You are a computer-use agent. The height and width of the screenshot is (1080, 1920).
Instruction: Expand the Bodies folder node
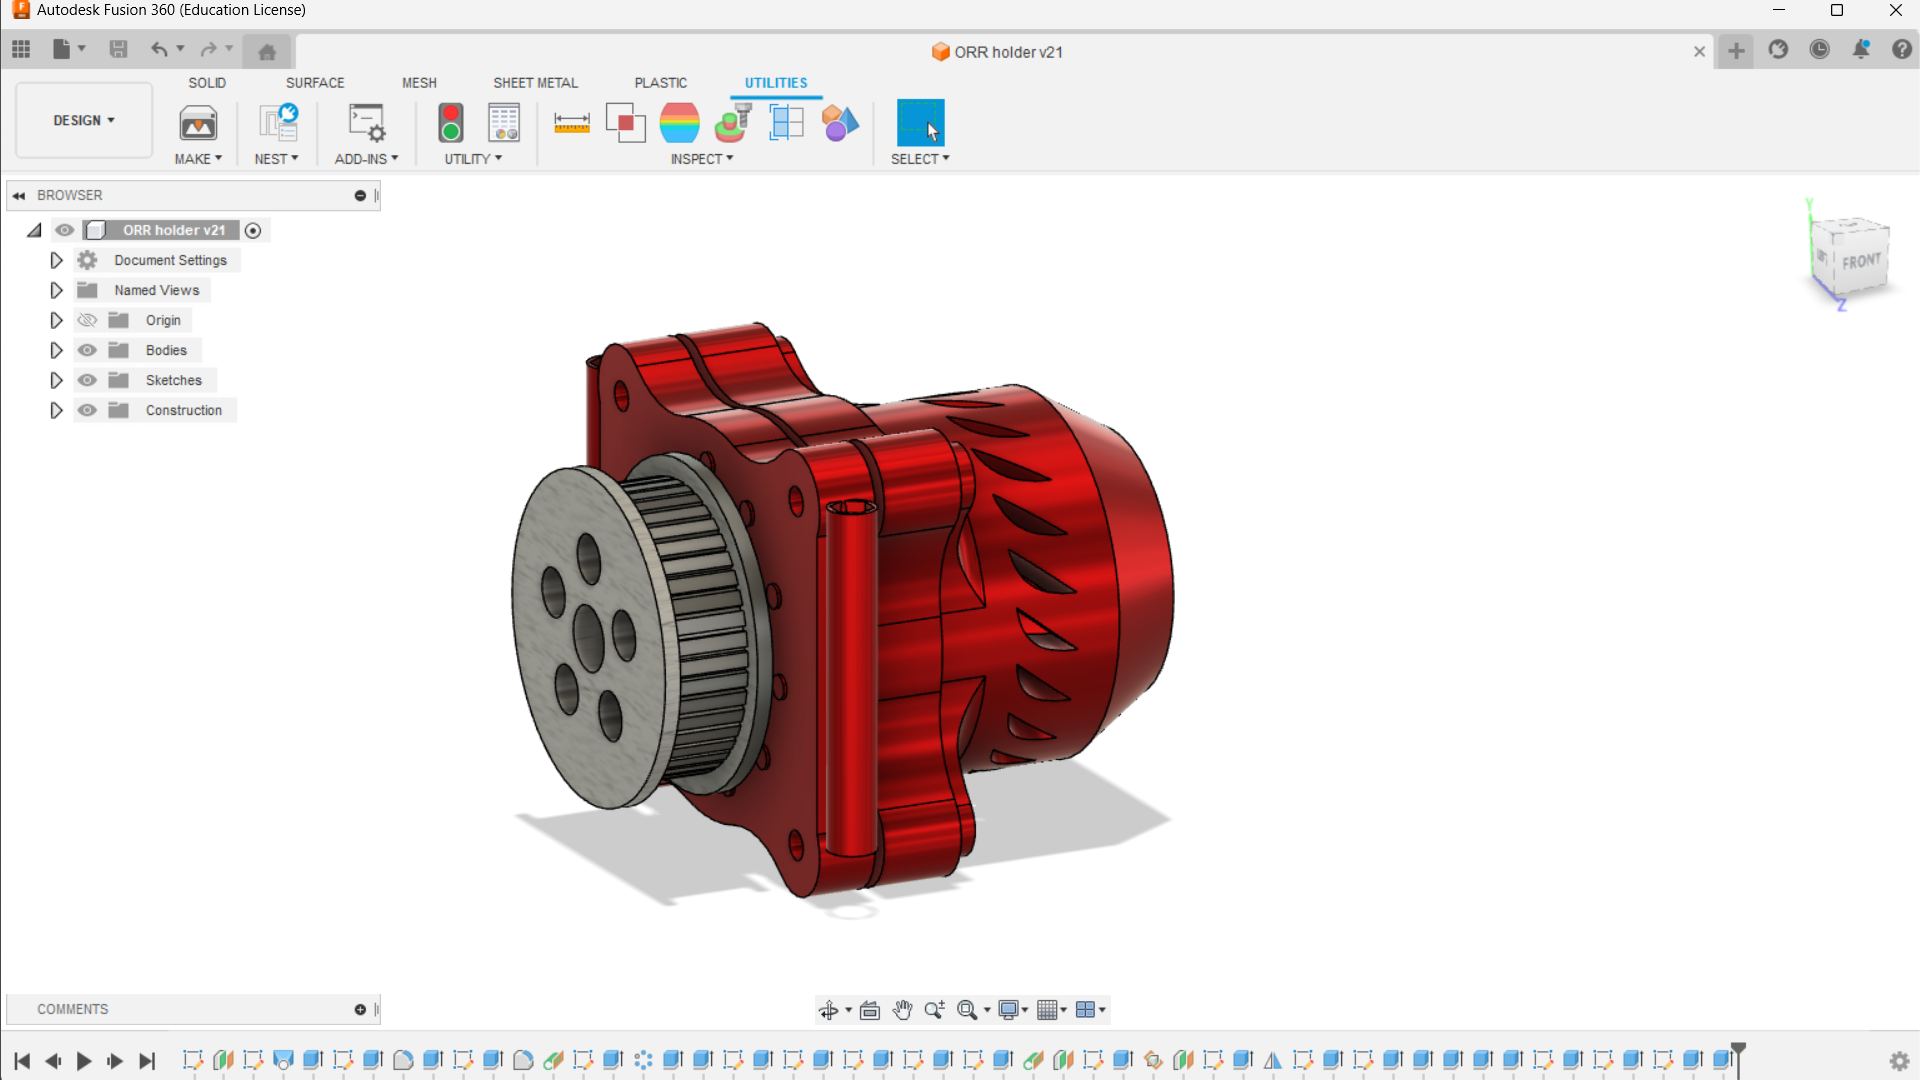click(x=56, y=350)
